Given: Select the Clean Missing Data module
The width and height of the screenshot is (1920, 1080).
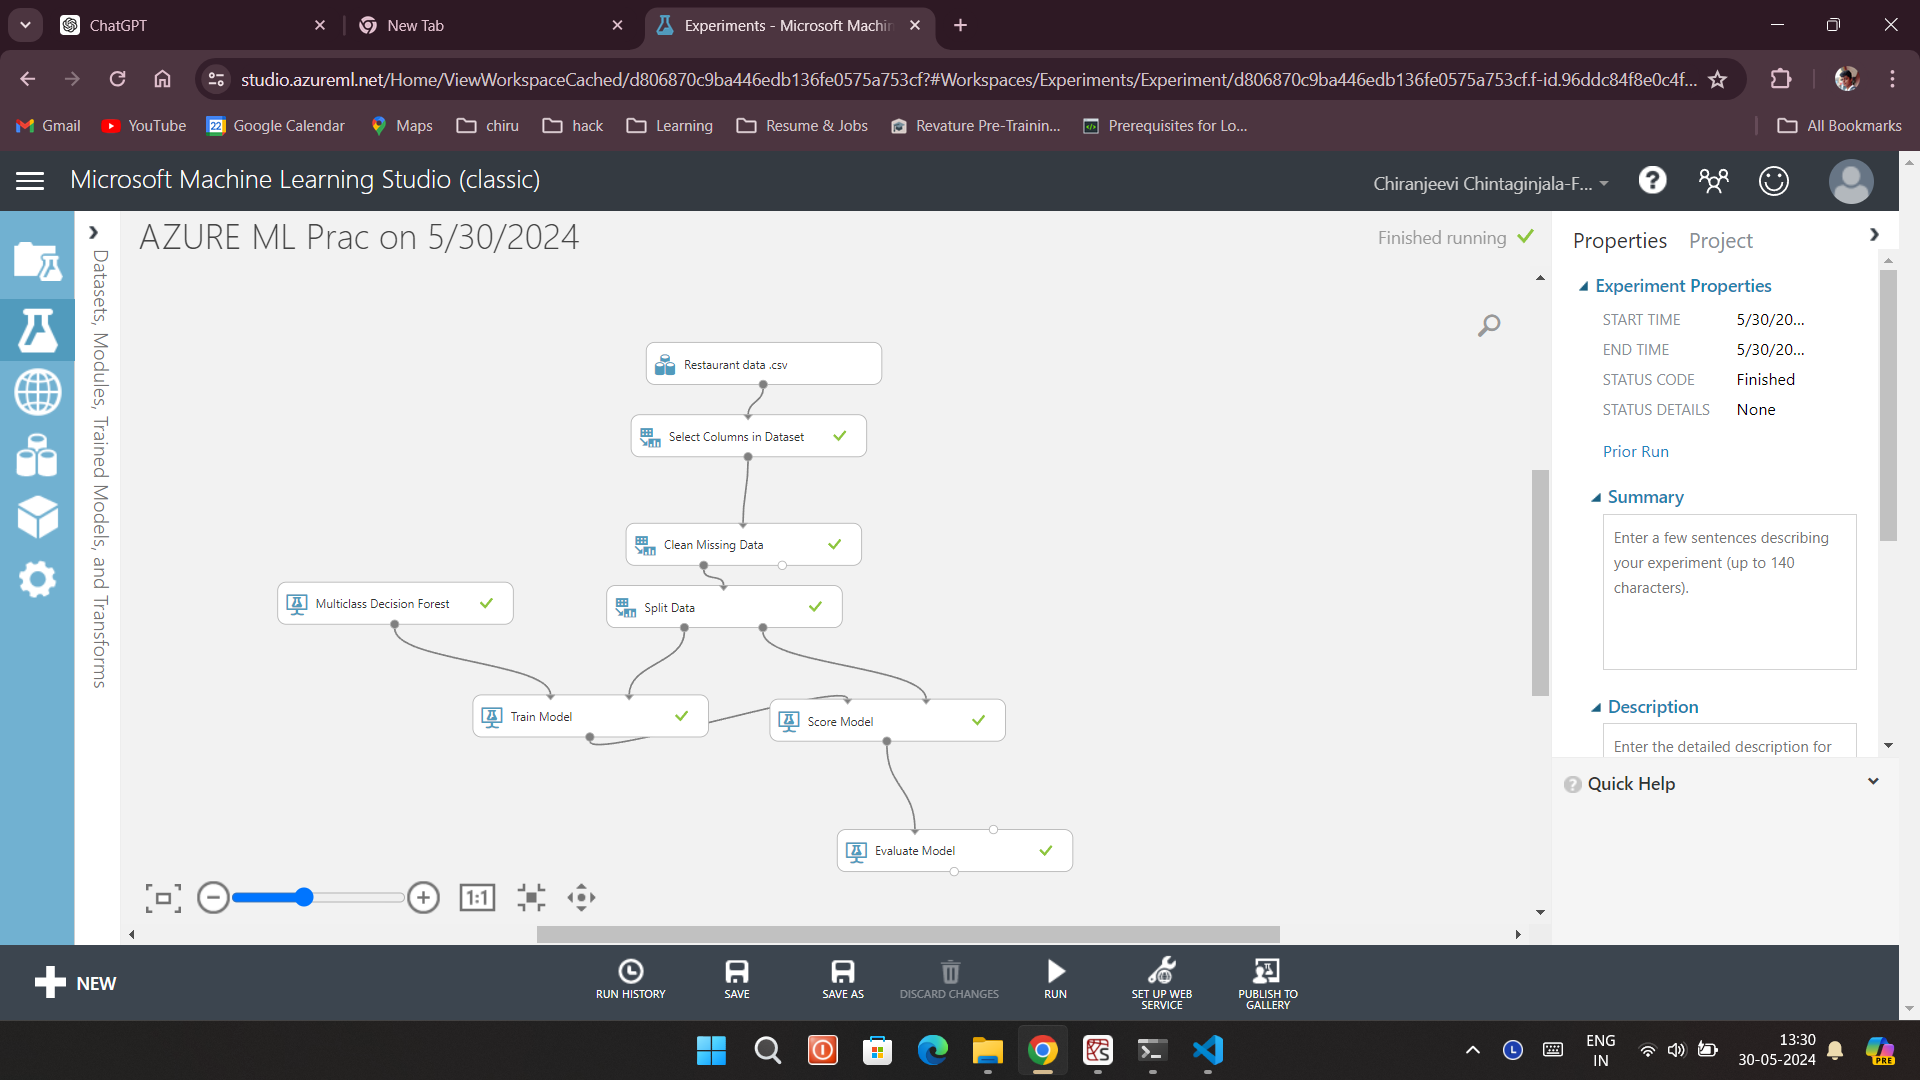Looking at the screenshot, I should pos(743,544).
